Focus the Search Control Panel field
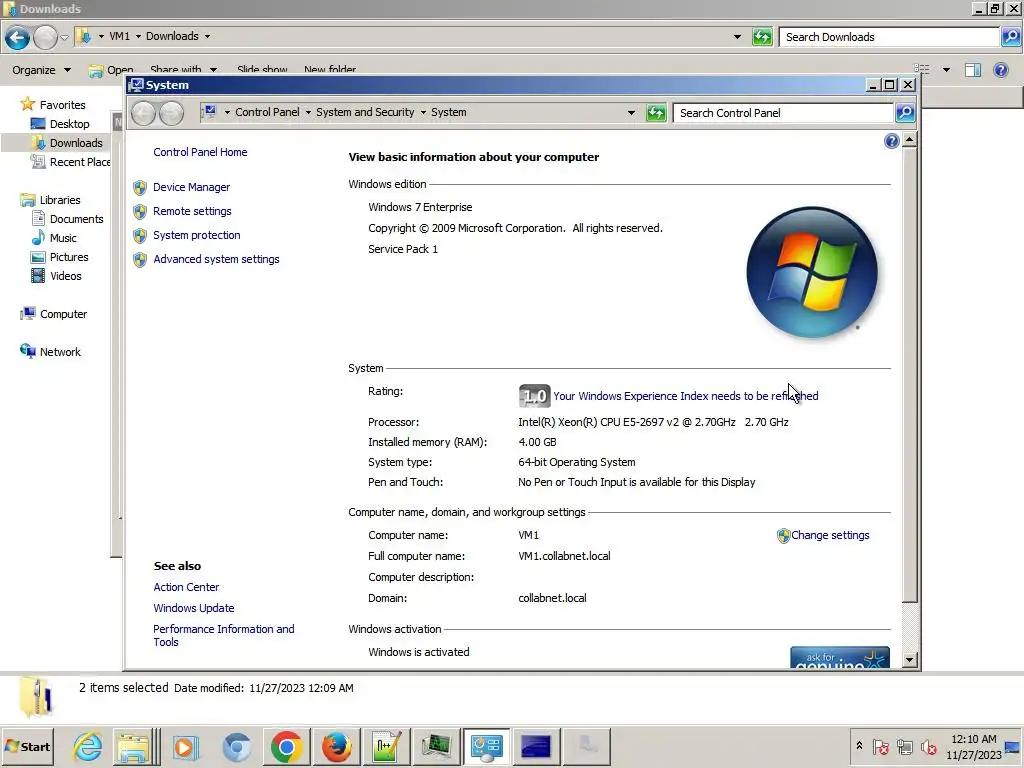This screenshot has width=1024, height=768. pos(783,113)
